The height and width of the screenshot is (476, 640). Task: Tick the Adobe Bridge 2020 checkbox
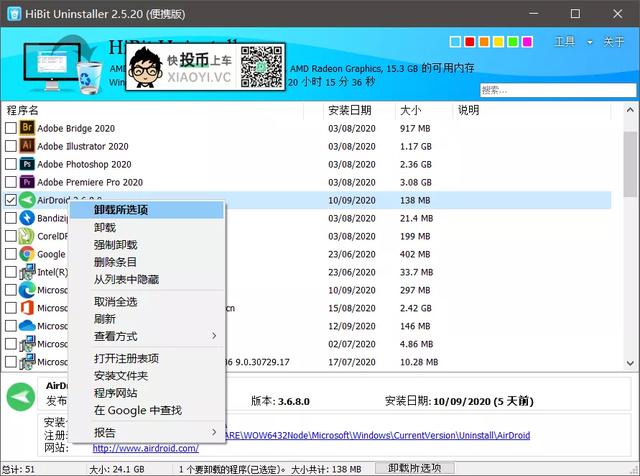pyautogui.click(x=11, y=128)
